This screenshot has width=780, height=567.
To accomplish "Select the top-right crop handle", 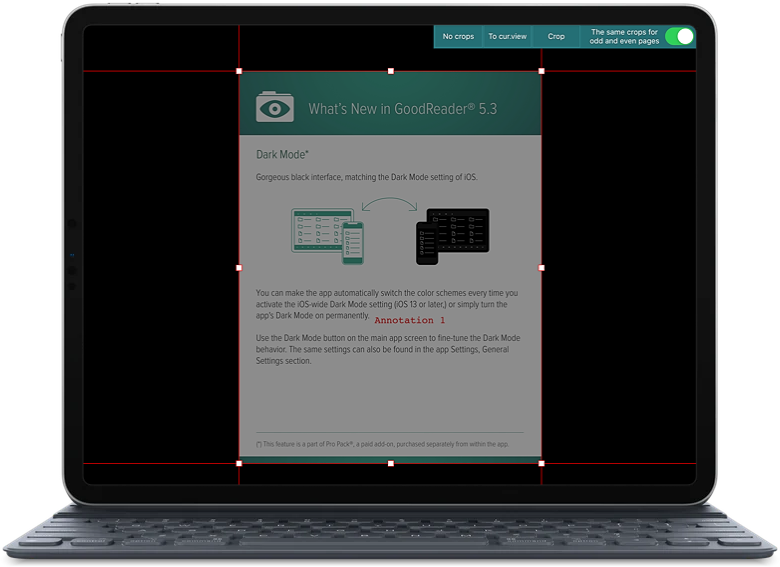I will tap(541, 71).
